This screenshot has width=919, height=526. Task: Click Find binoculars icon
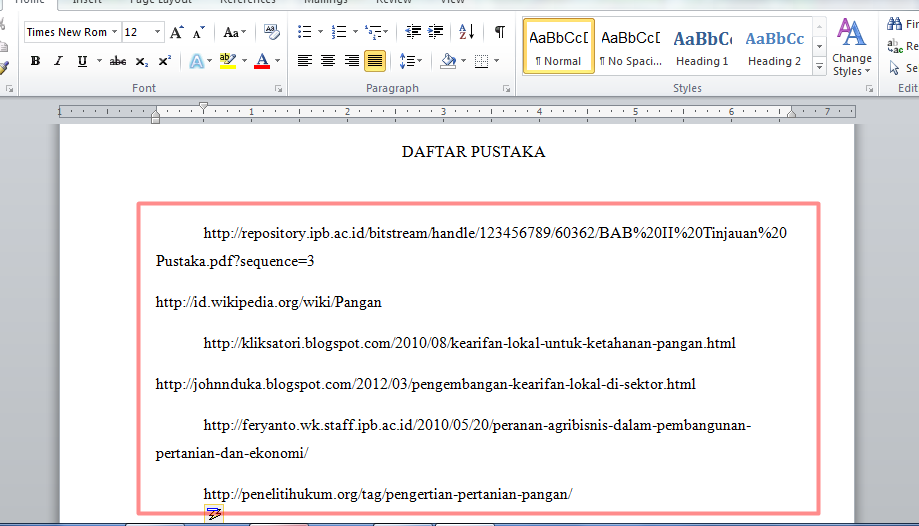pos(894,23)
